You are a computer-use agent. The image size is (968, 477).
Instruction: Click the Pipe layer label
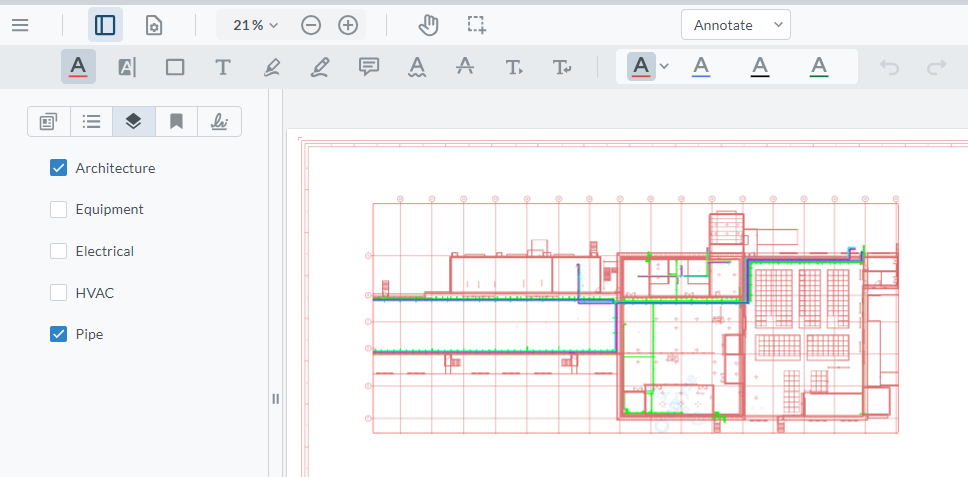(x=90, y=334)
